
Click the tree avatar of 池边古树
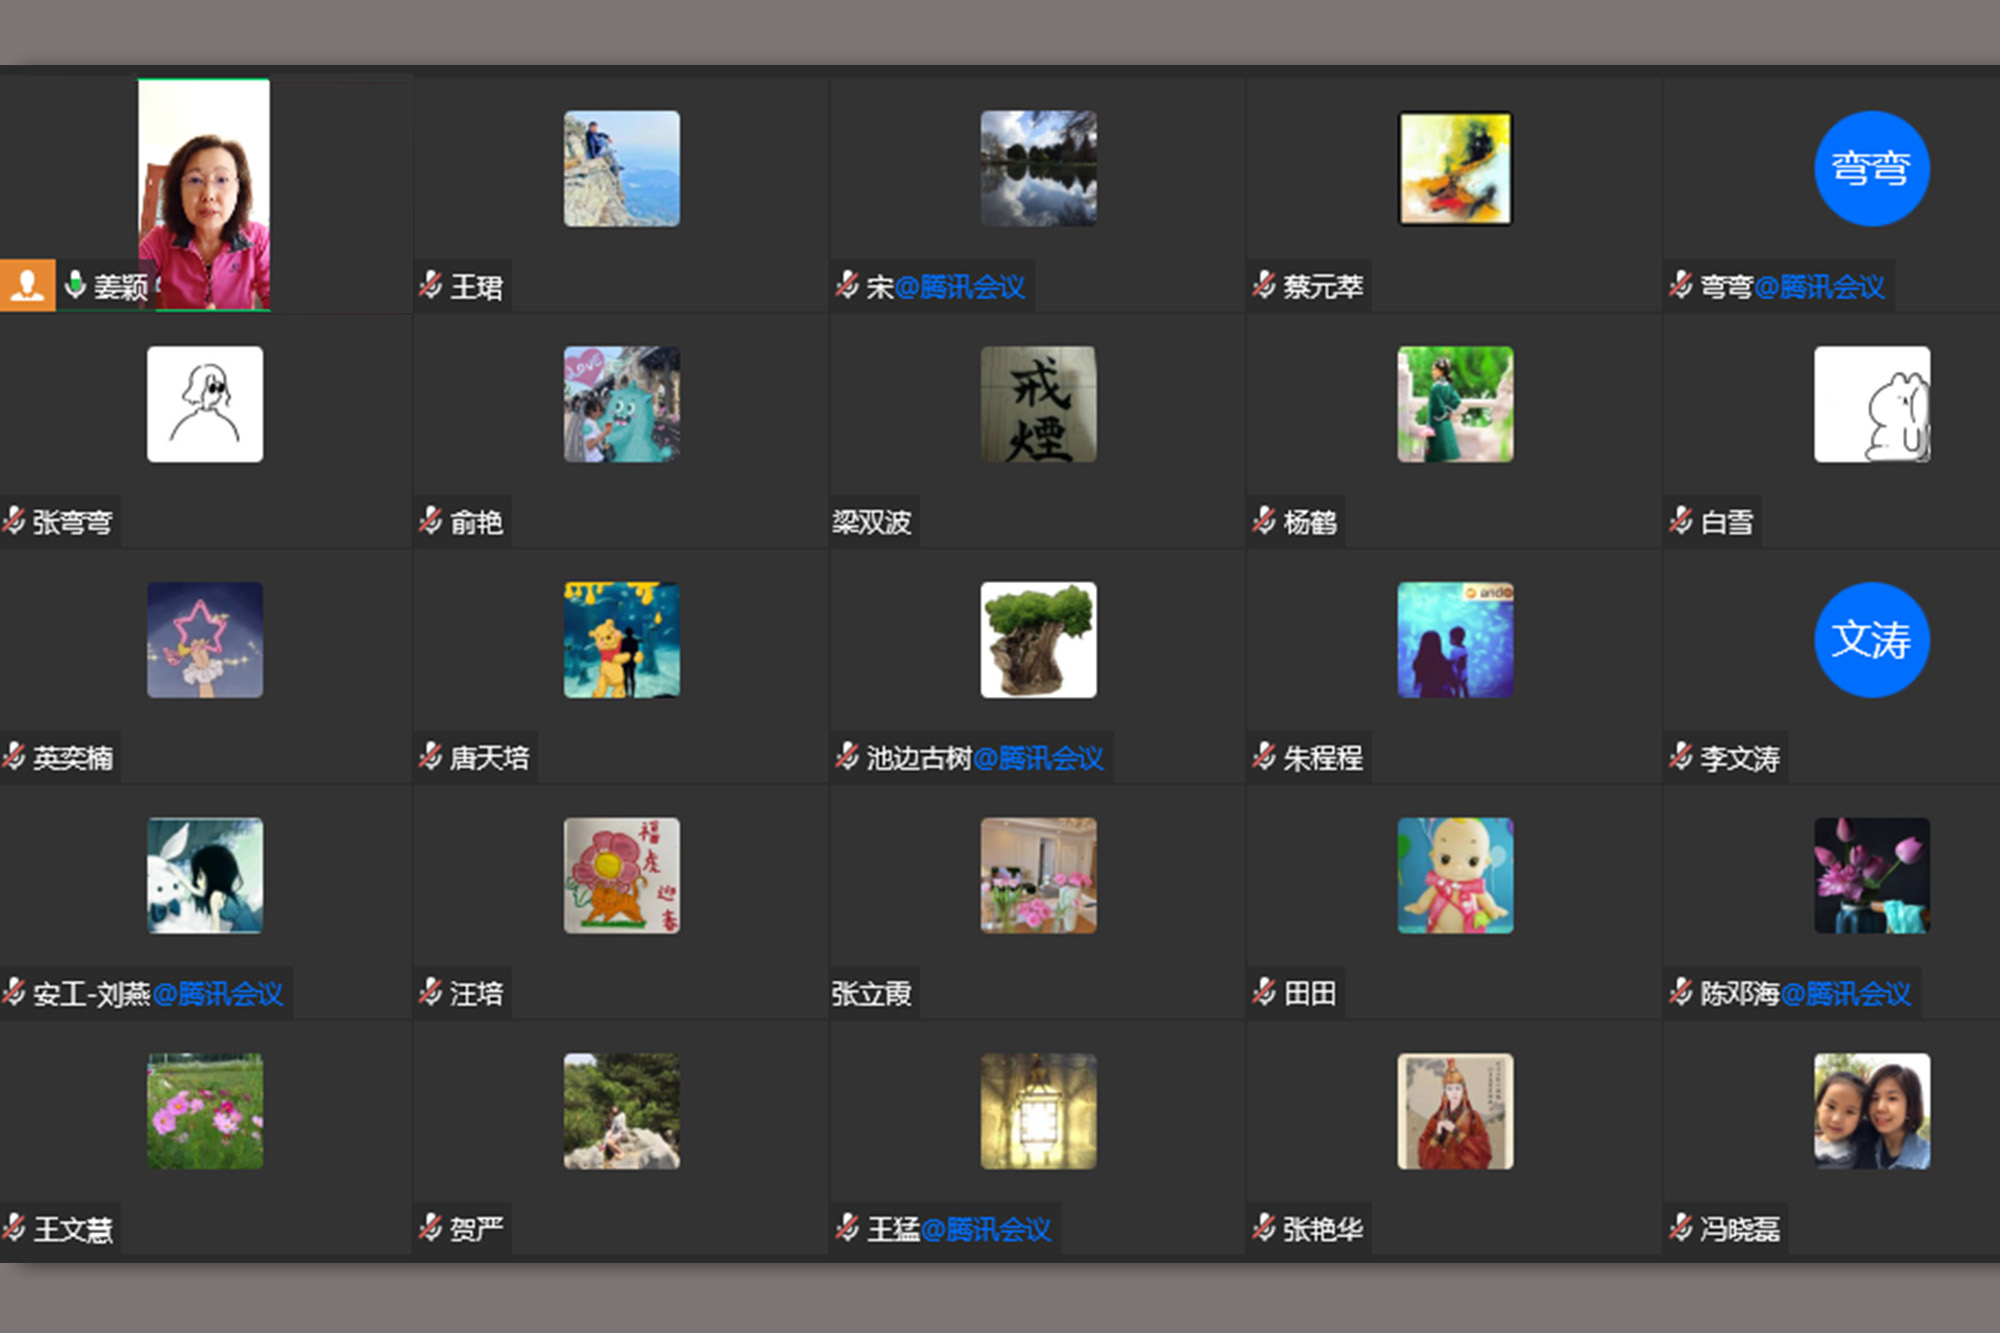1038,640
